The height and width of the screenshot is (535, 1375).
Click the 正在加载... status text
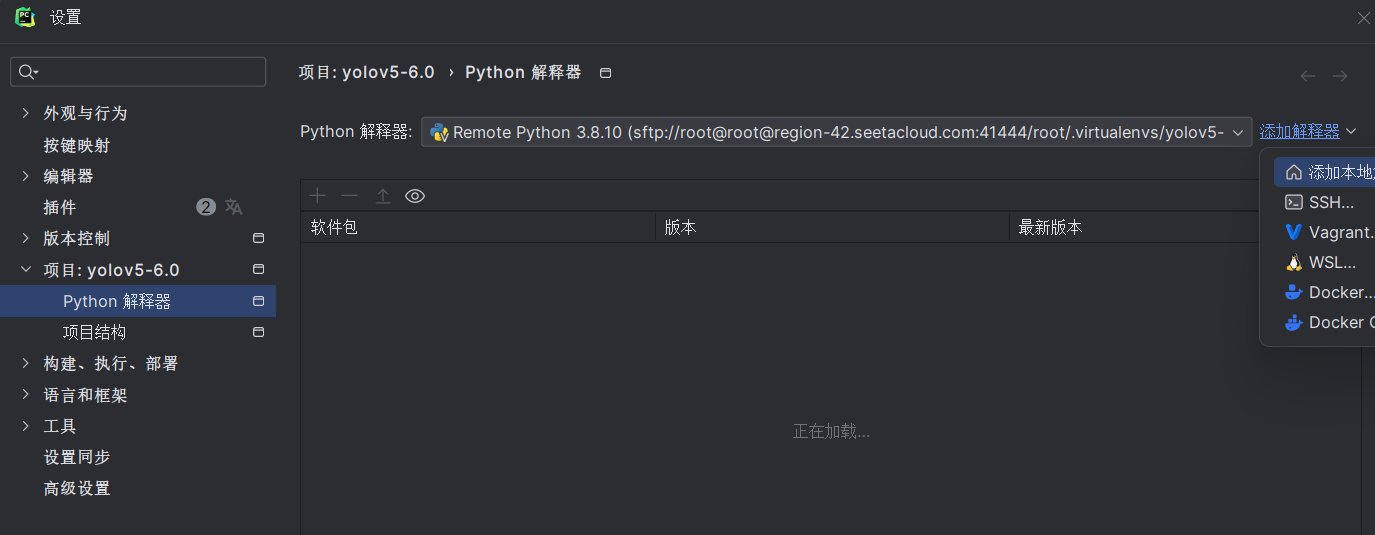[x=831, y=431]
